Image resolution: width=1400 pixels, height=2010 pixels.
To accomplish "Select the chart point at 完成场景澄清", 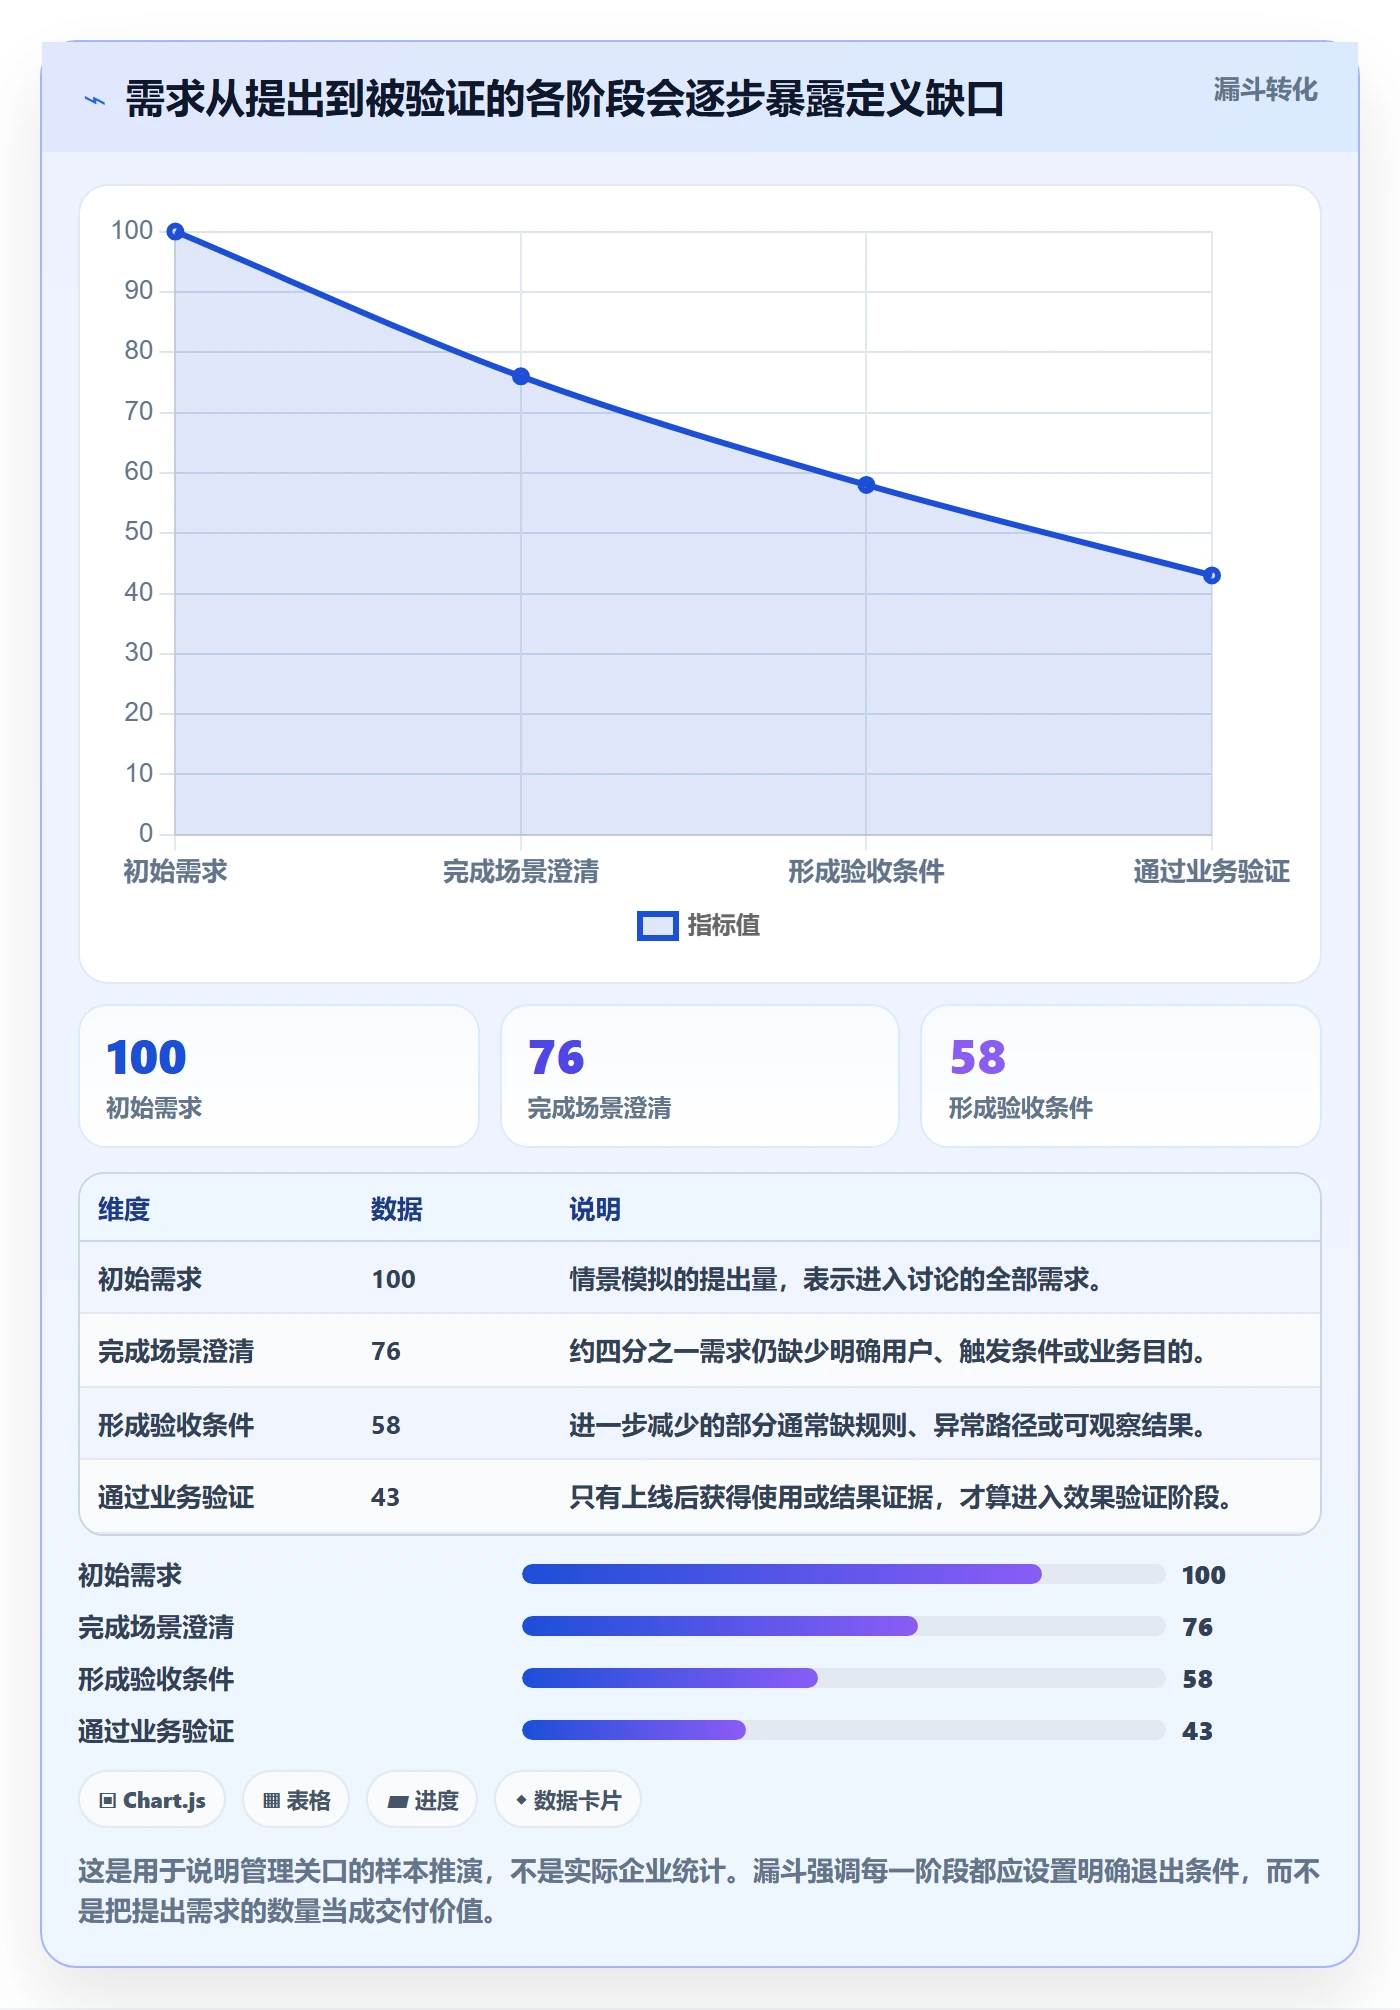I will pyautogui.click(x=521, y=377).
